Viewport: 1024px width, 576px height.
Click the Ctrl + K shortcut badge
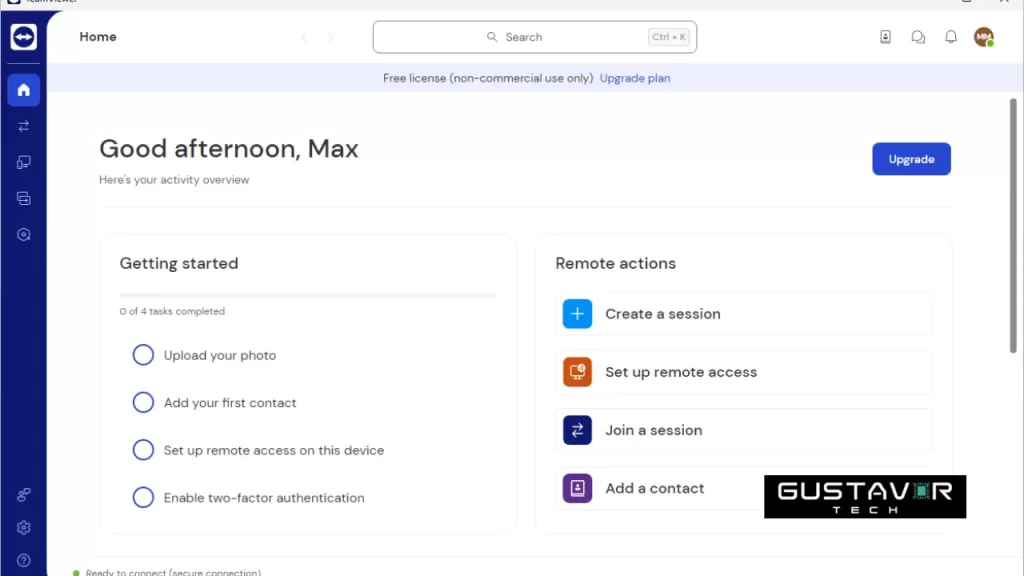[669, 37]
